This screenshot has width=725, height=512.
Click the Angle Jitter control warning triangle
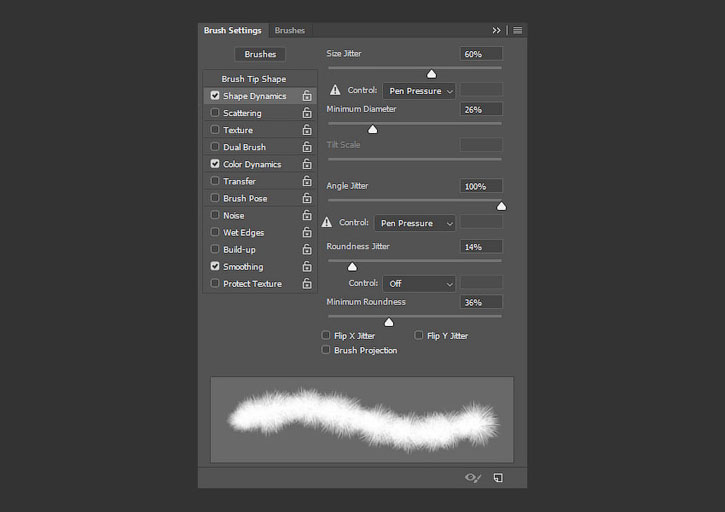[x=327, y=222]
